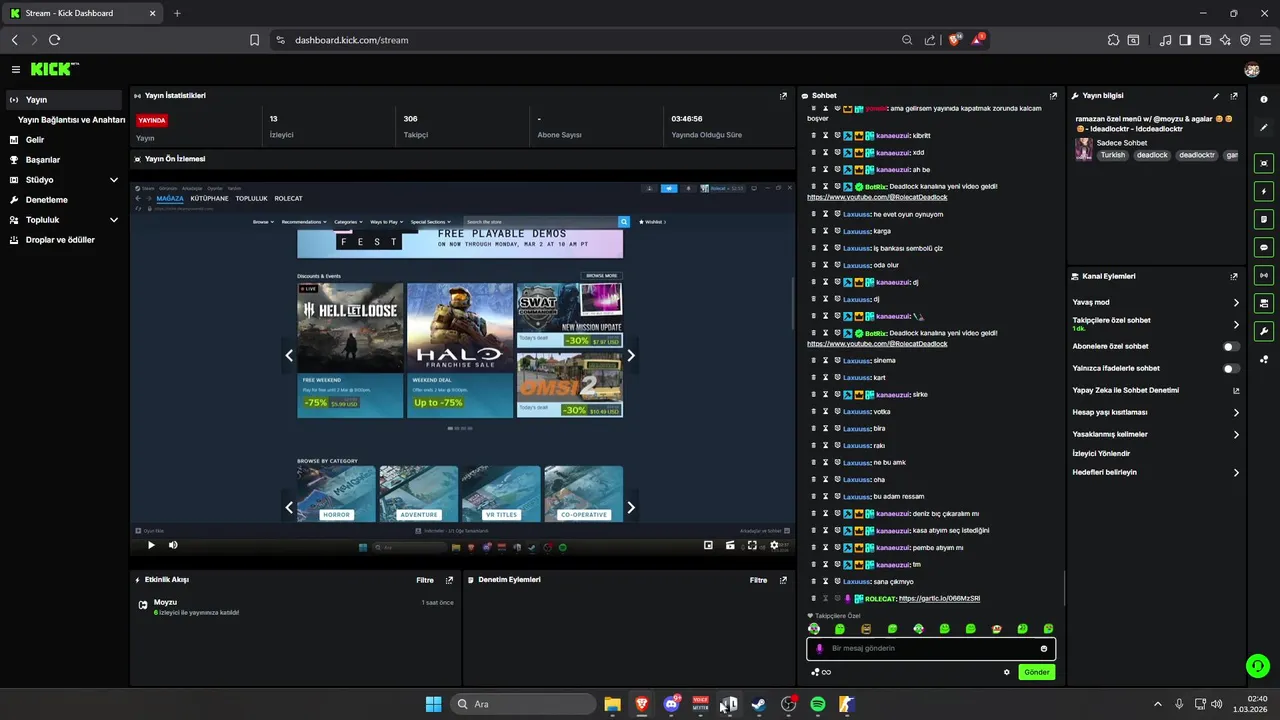The width and height of the screenshot is (1280, 720).
Task: Pop out the Kanal Eylemleri panel
Action: (x=1234, y=276)
